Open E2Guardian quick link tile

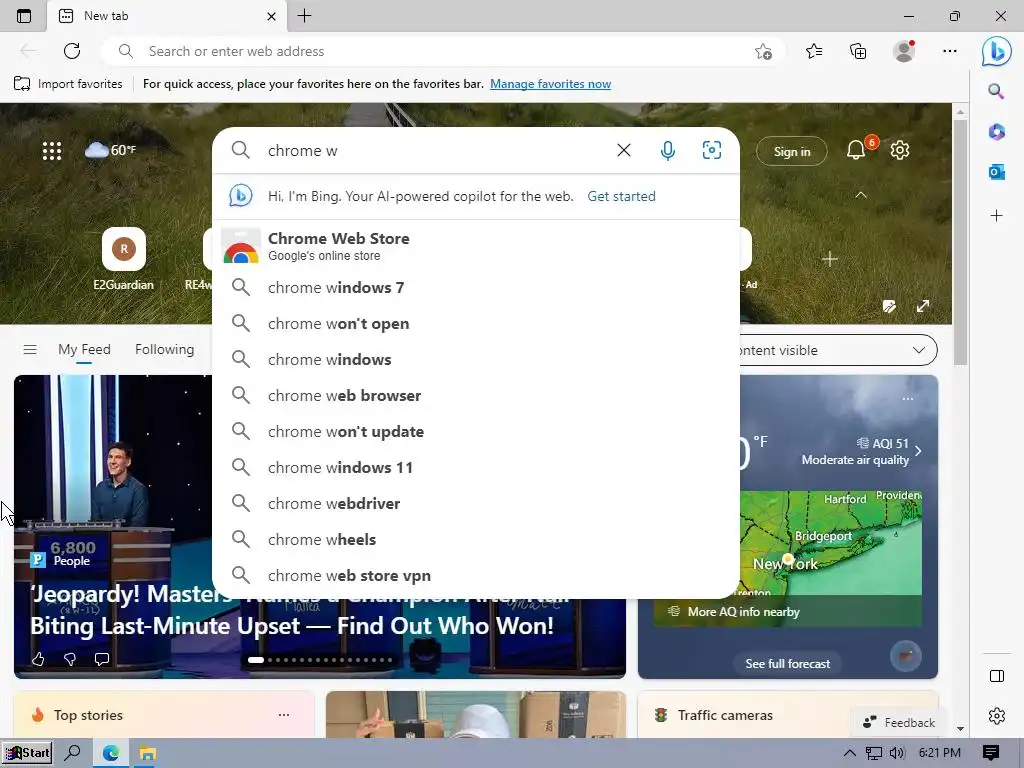click(x=123, y=259)
